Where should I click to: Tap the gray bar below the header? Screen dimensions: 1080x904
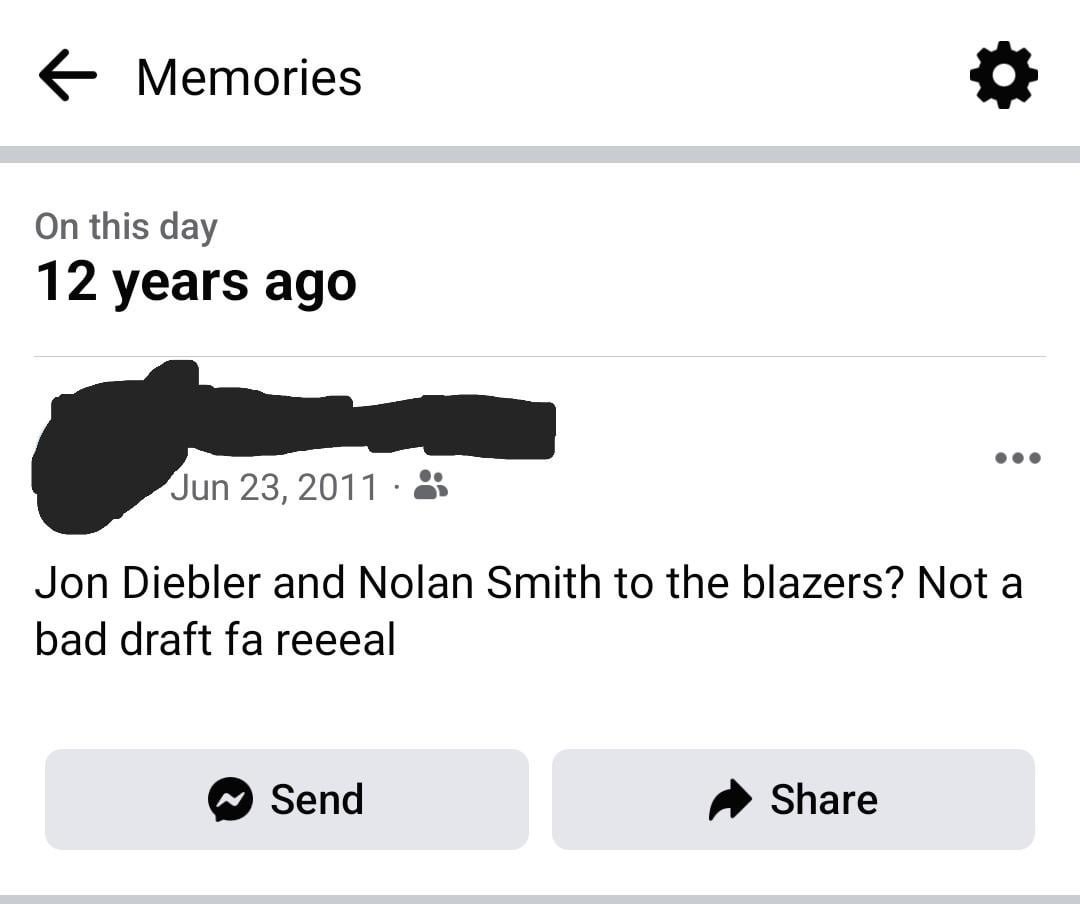point(540,154)
